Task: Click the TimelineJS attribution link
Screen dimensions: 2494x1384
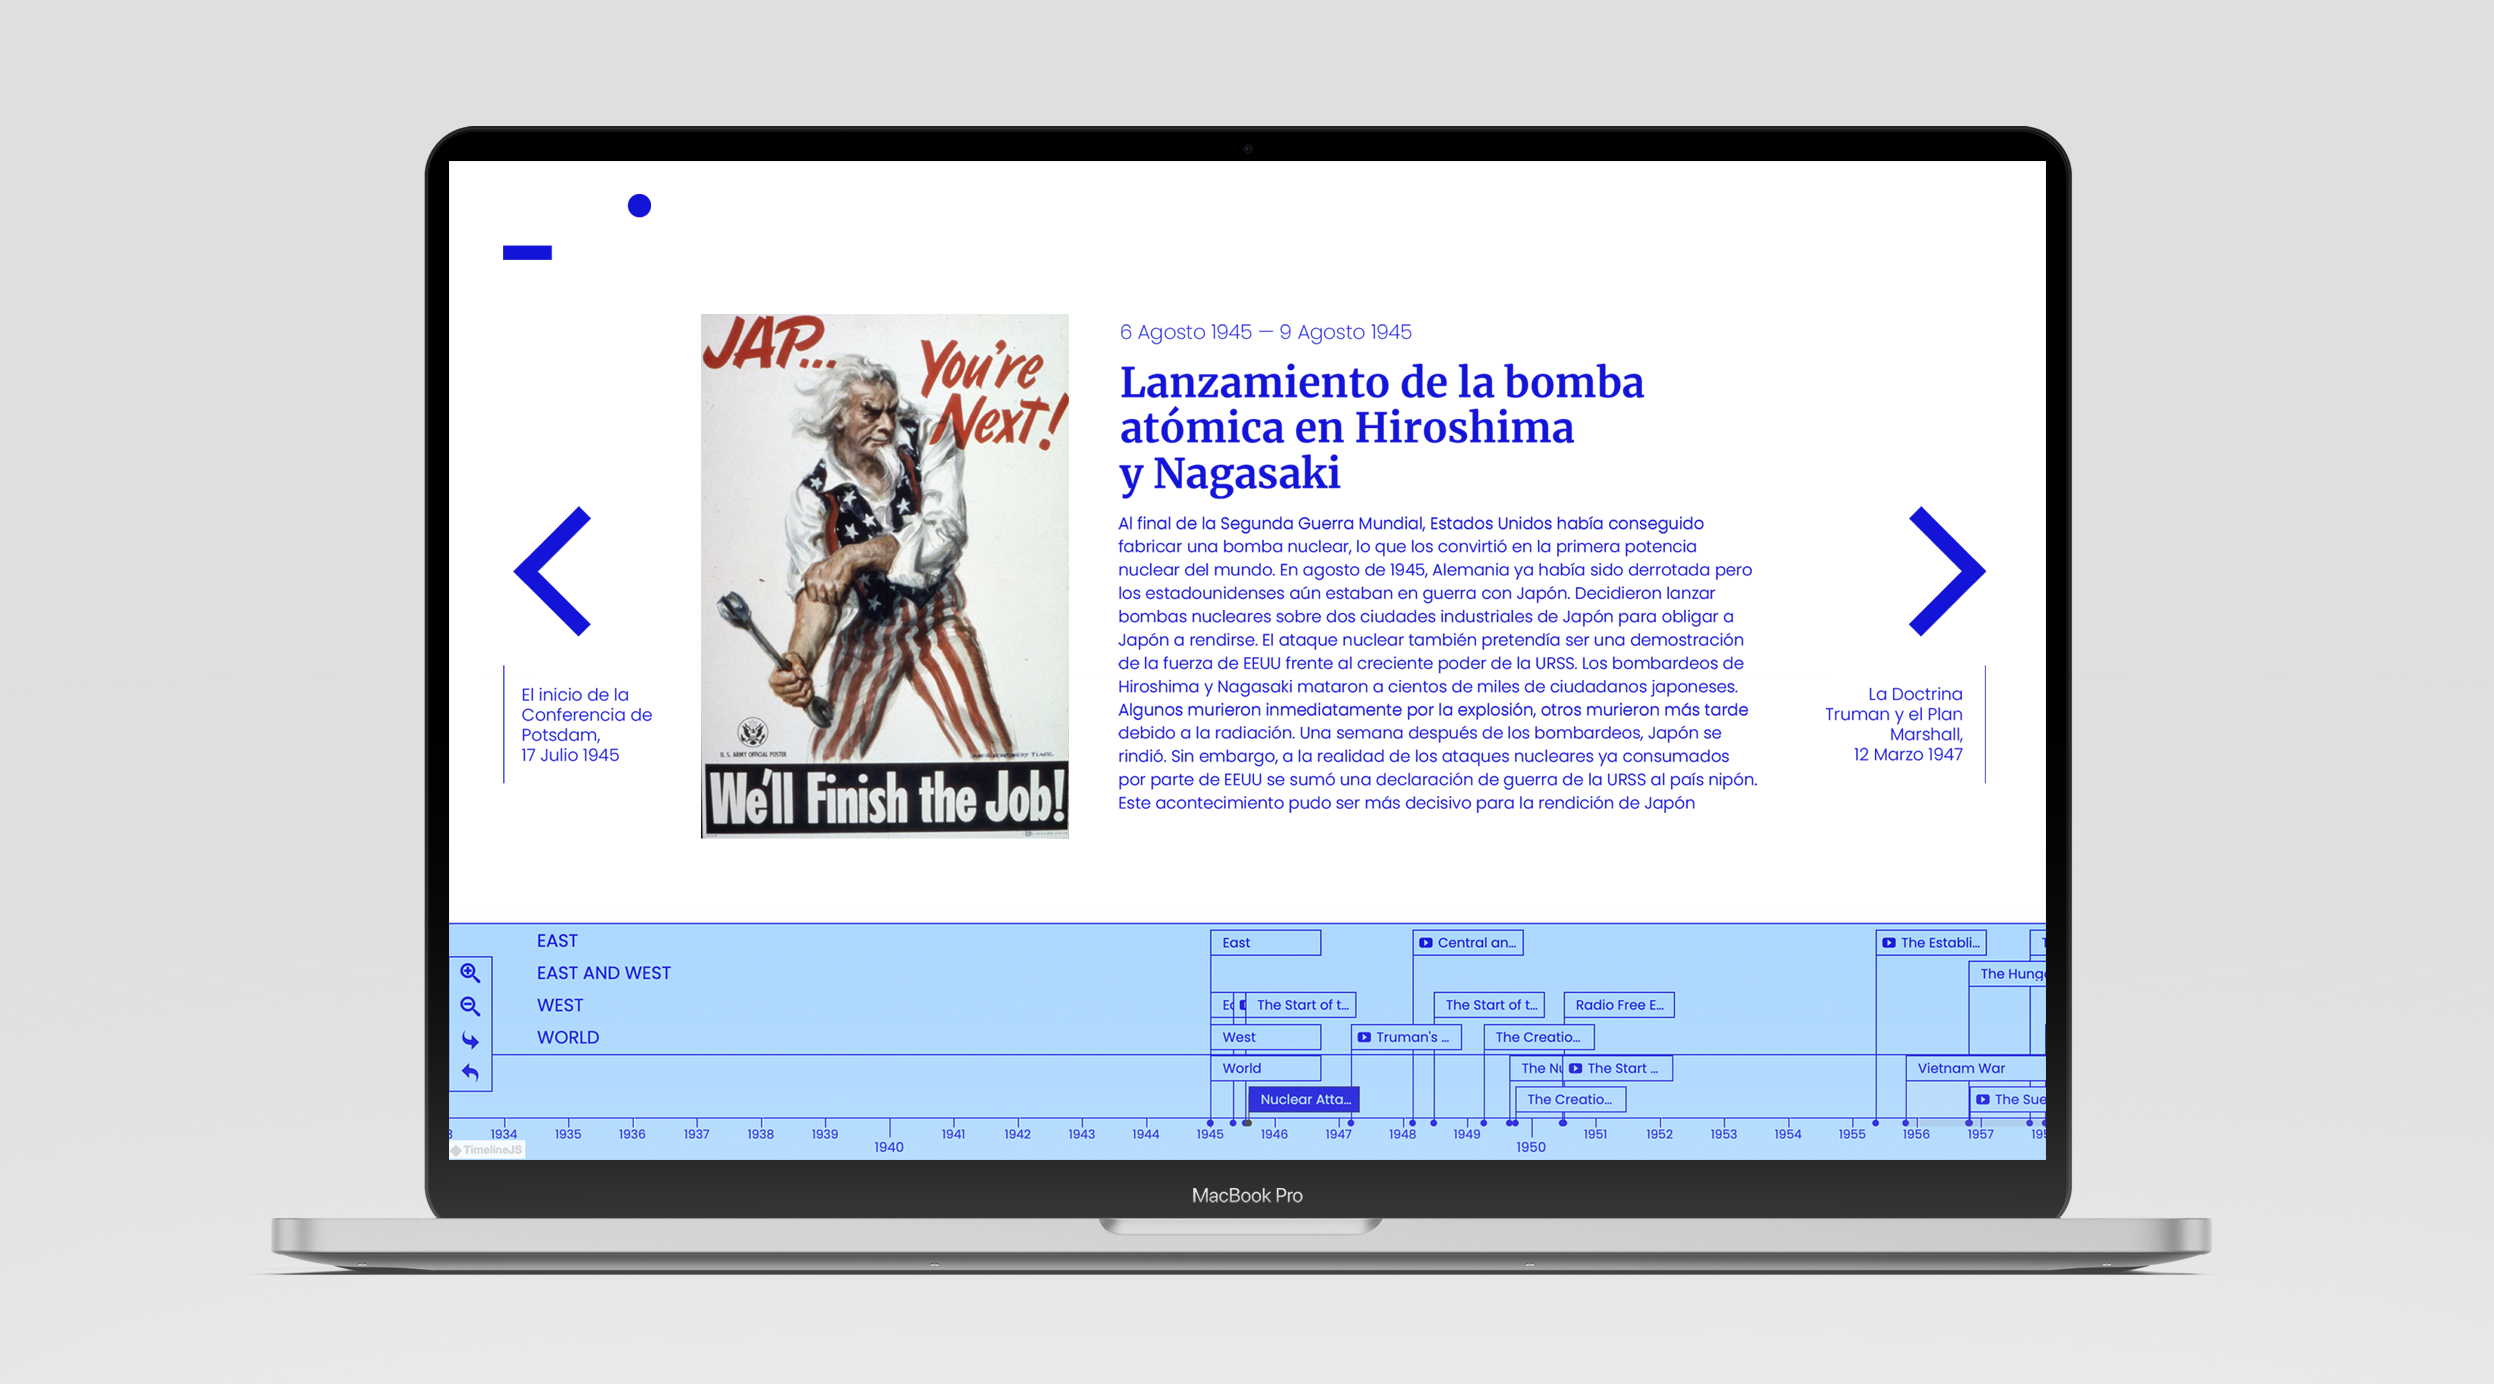Action: (x=487, y=1150)
